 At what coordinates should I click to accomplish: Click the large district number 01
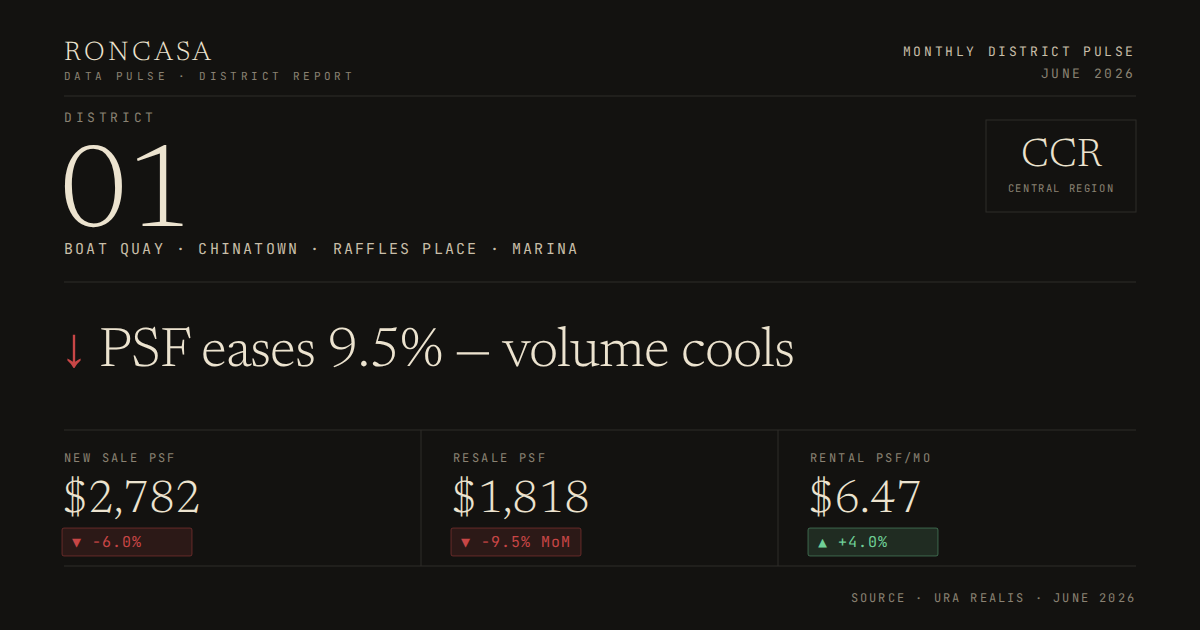126,187
